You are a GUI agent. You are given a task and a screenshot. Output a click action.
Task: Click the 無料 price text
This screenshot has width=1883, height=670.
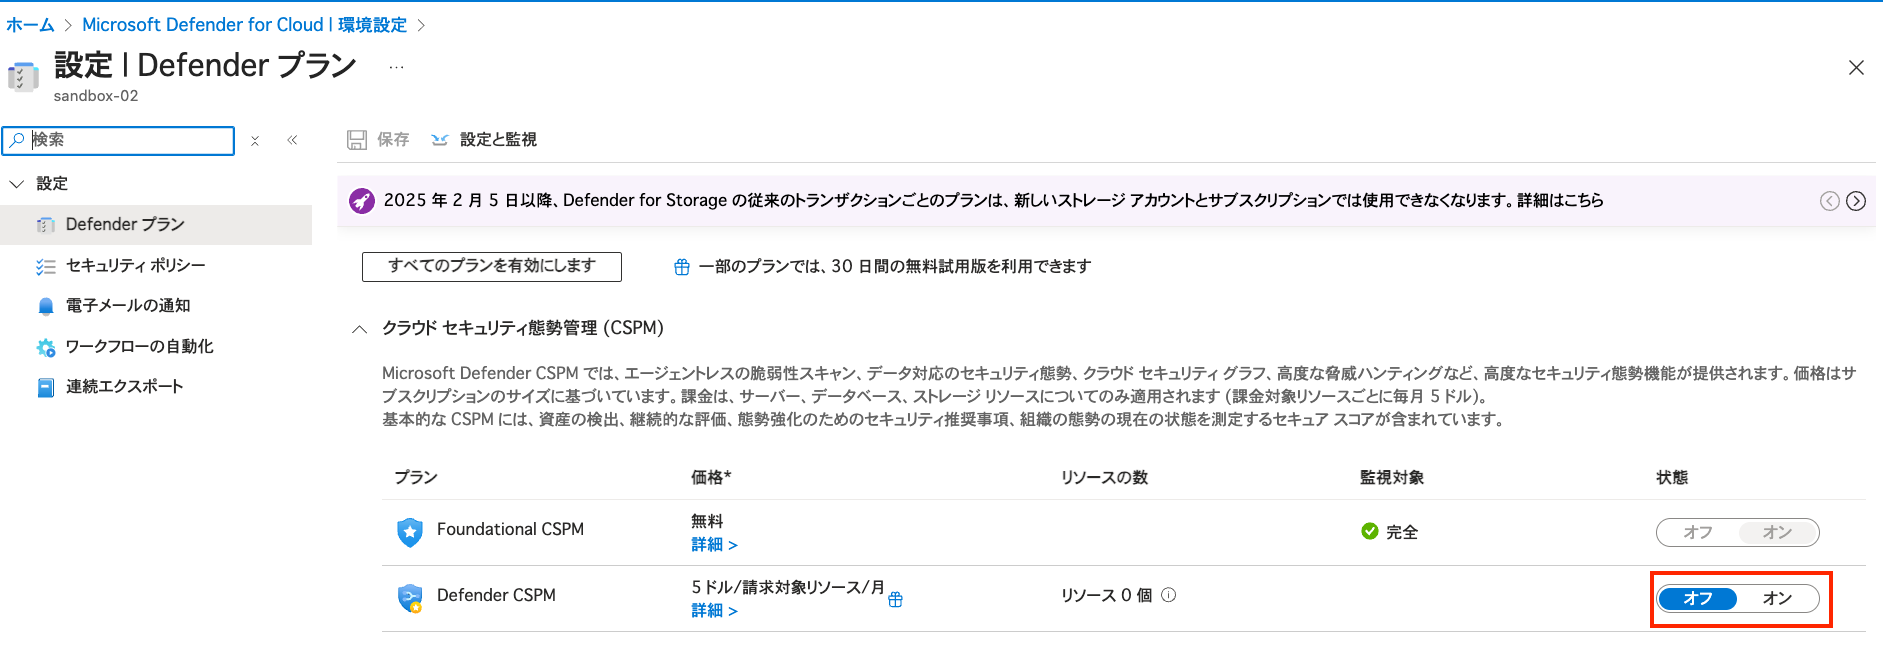707,522
